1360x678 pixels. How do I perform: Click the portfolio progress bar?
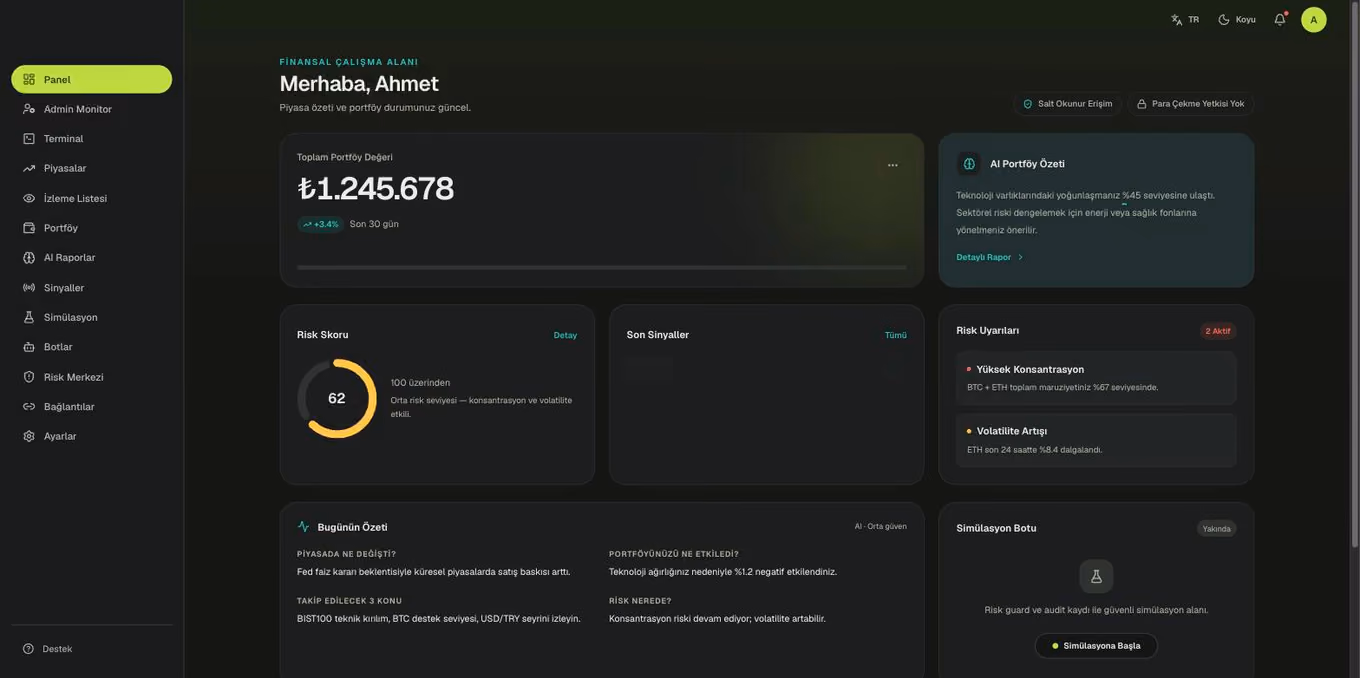[602, 267]
